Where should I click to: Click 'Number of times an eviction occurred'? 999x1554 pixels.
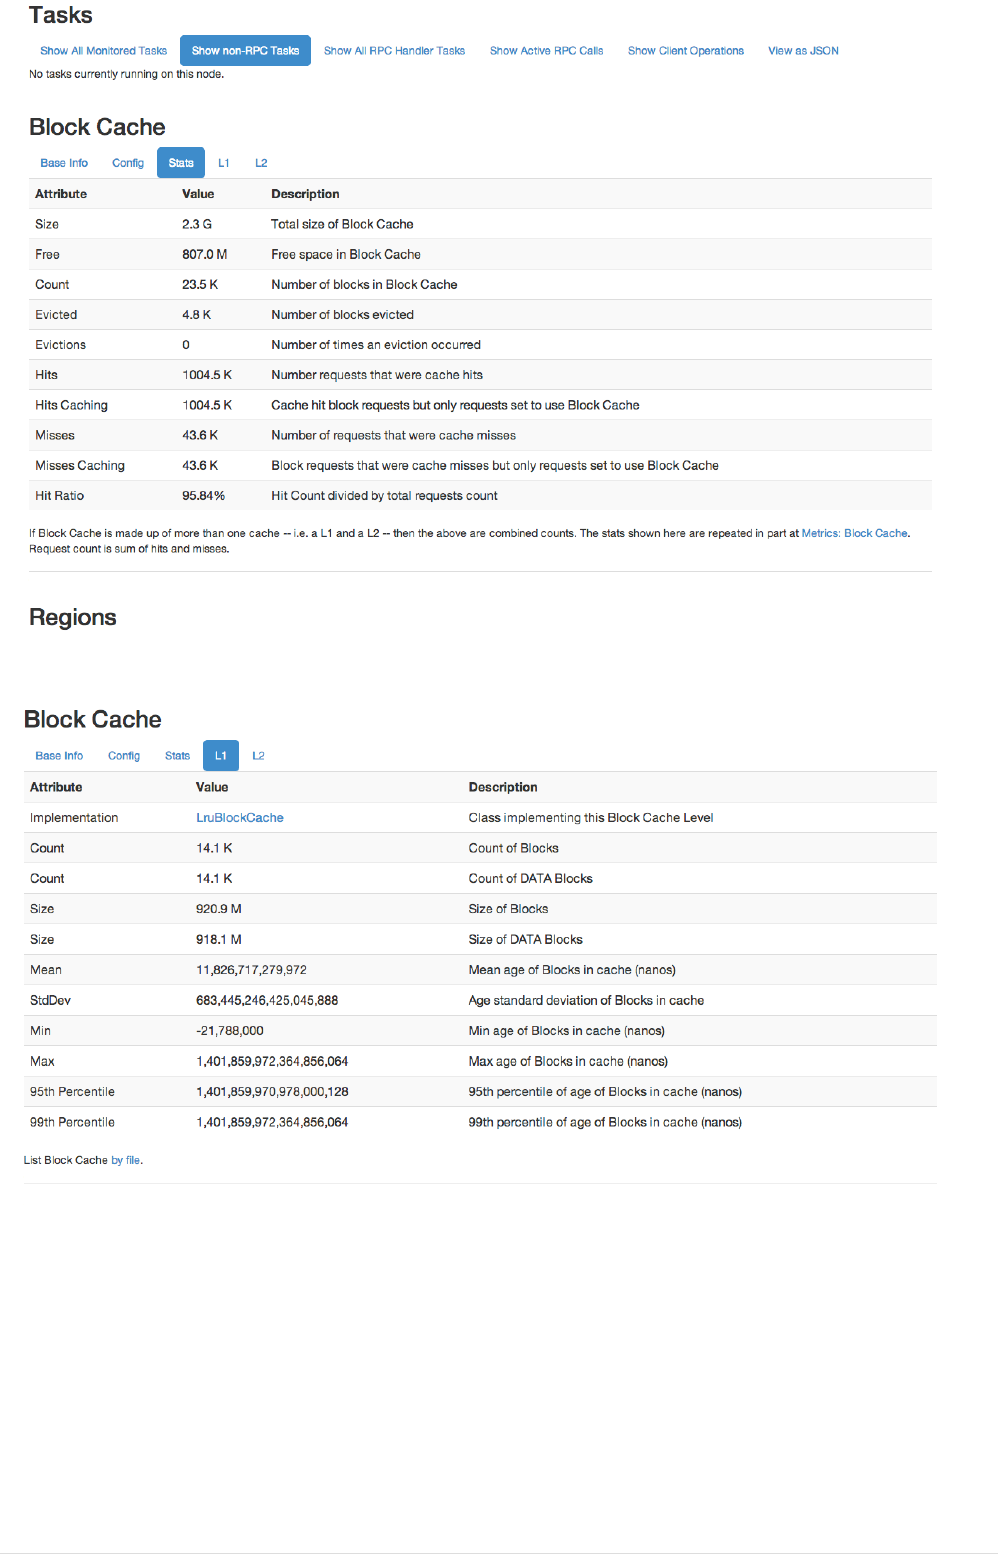(x=376, y=345)
